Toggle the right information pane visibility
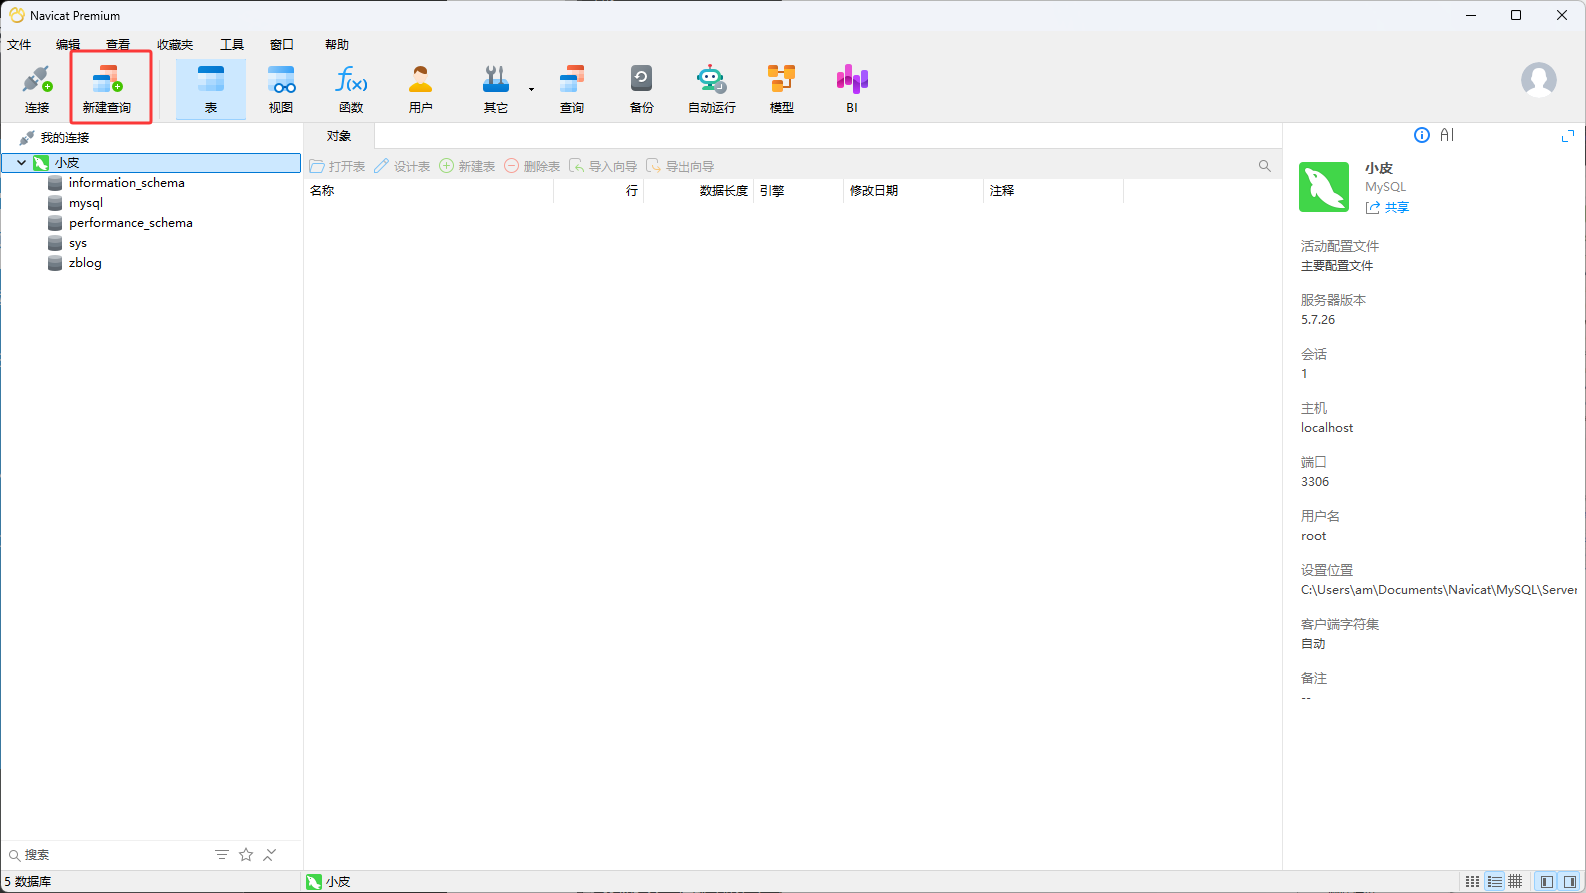 (x=1570, y=882)
